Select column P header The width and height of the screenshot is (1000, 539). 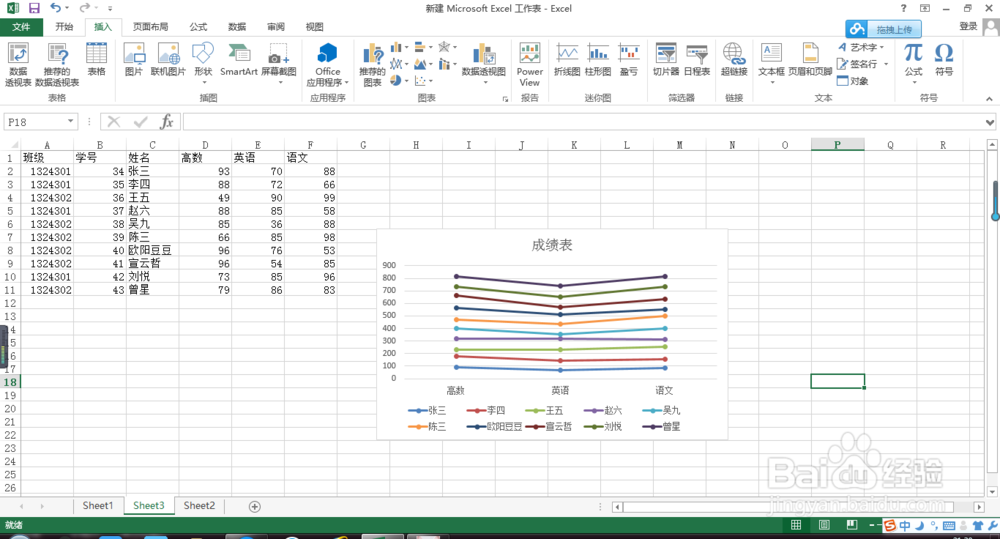pos(837,145)
